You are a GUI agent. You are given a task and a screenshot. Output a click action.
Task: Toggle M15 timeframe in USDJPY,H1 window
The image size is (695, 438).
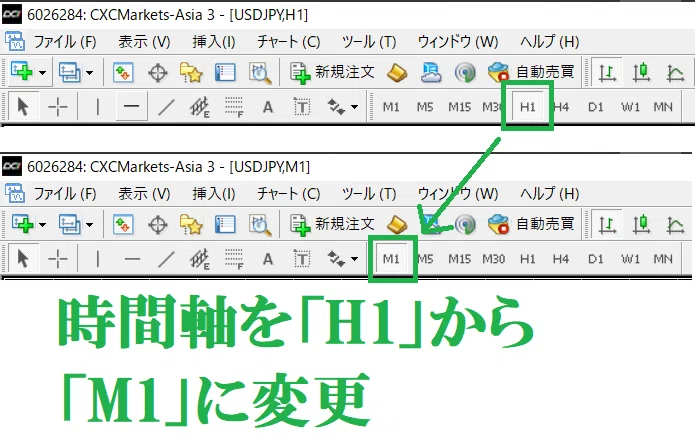pos(459,107)
